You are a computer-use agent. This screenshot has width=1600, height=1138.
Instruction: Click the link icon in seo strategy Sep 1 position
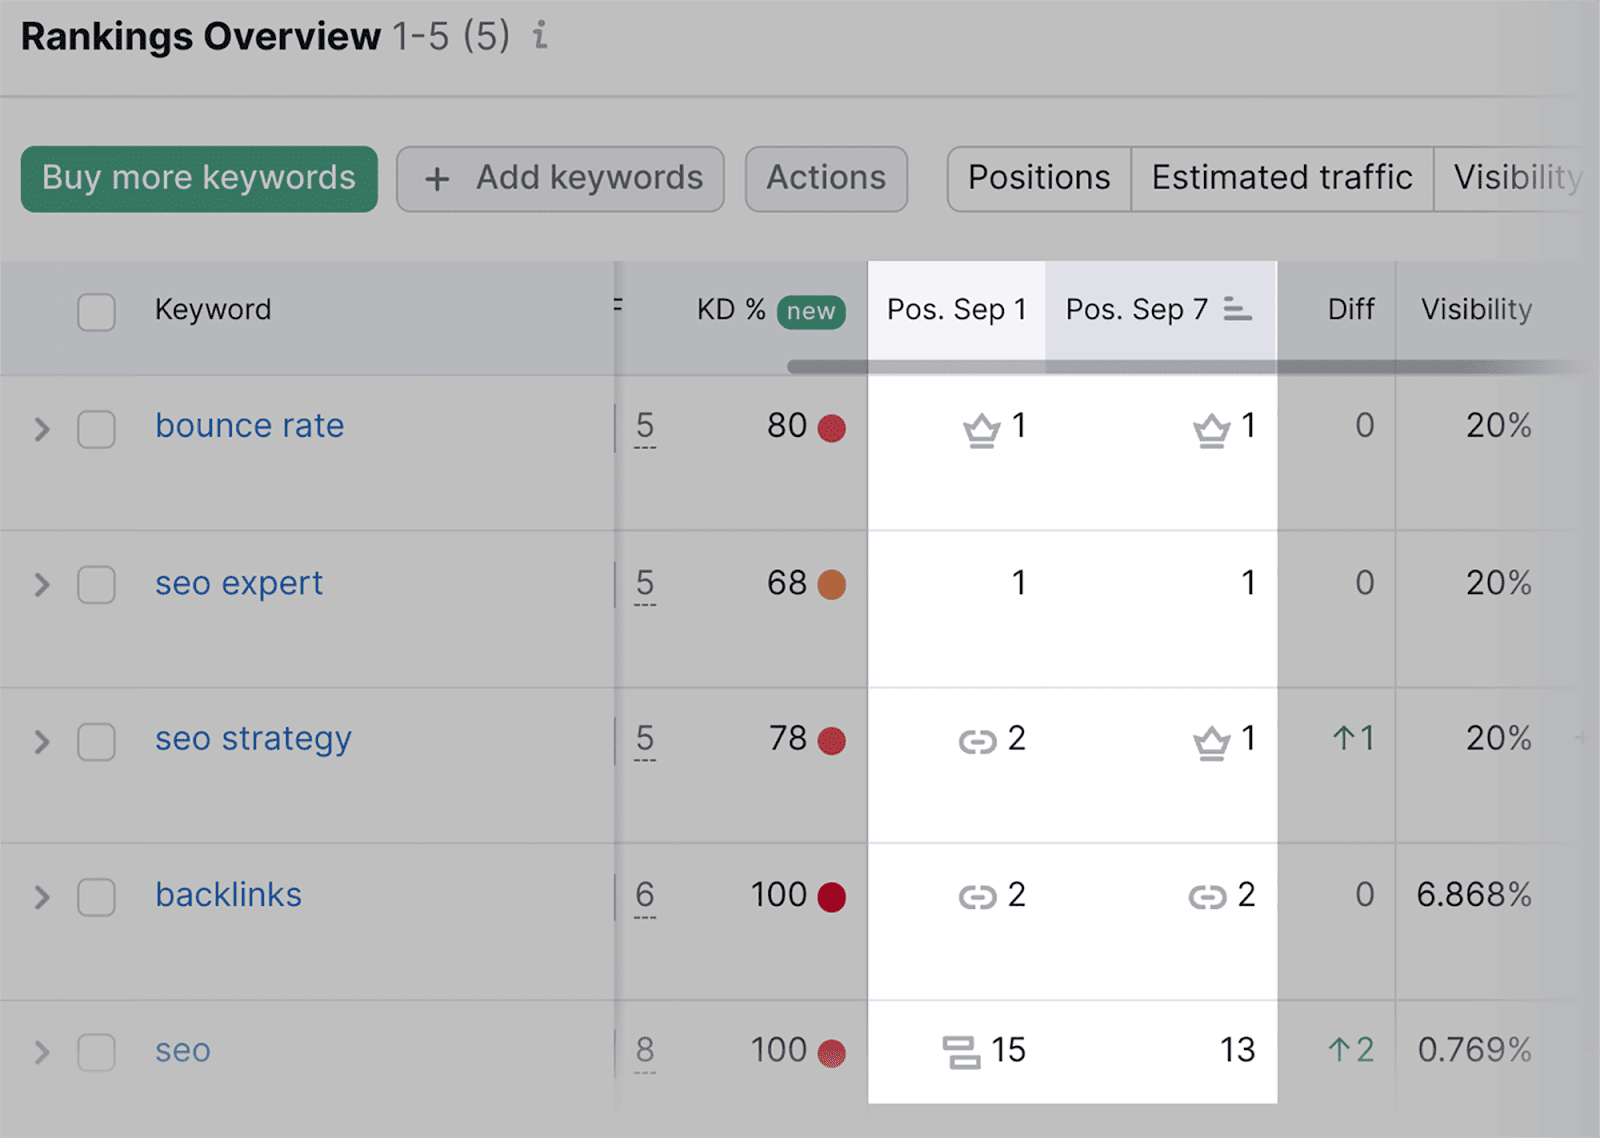(x=977, y=741)
